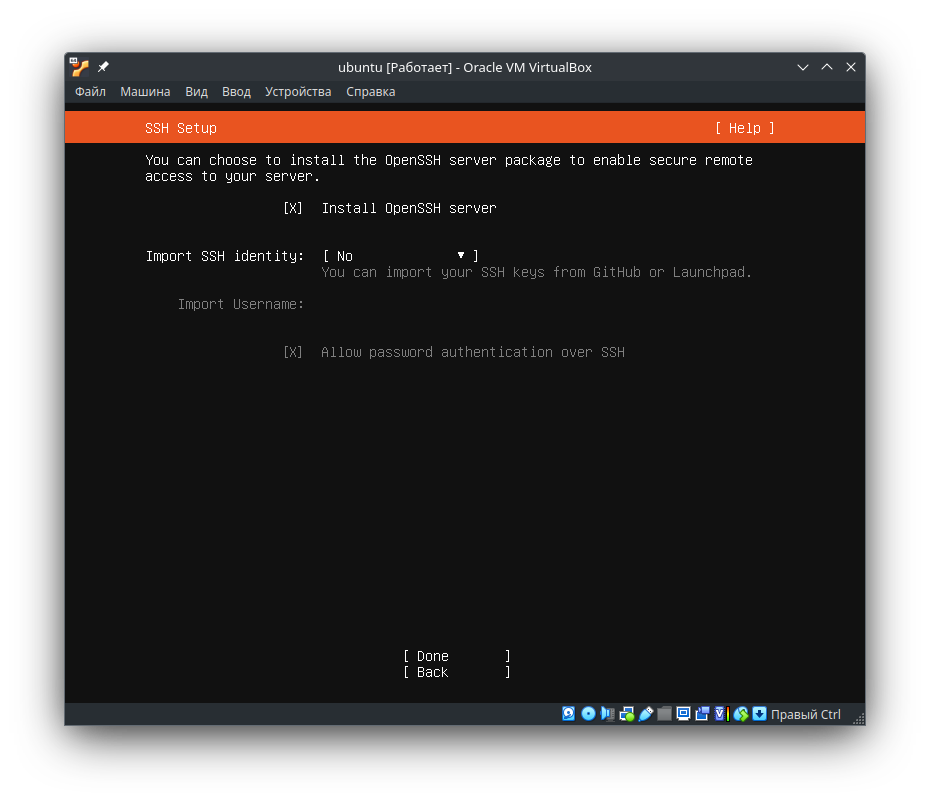This screenshot has height=802, width=930.
Task: Open the USB devices status icon
Action: point(646,713)
